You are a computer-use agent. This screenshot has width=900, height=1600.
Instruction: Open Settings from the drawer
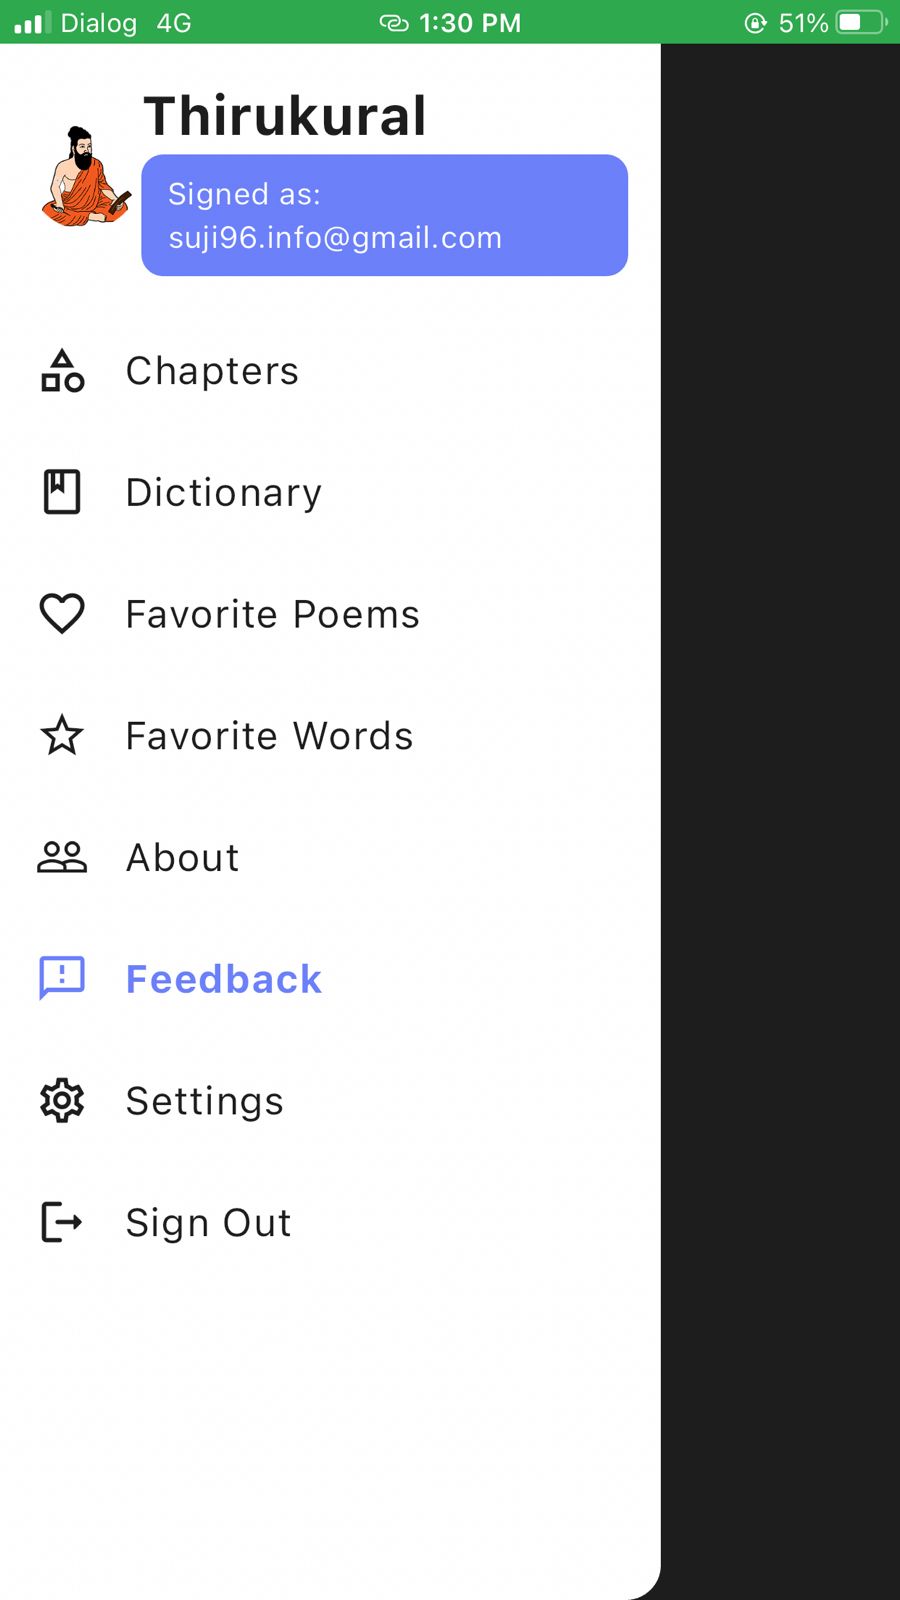(x=330, y=1100)
